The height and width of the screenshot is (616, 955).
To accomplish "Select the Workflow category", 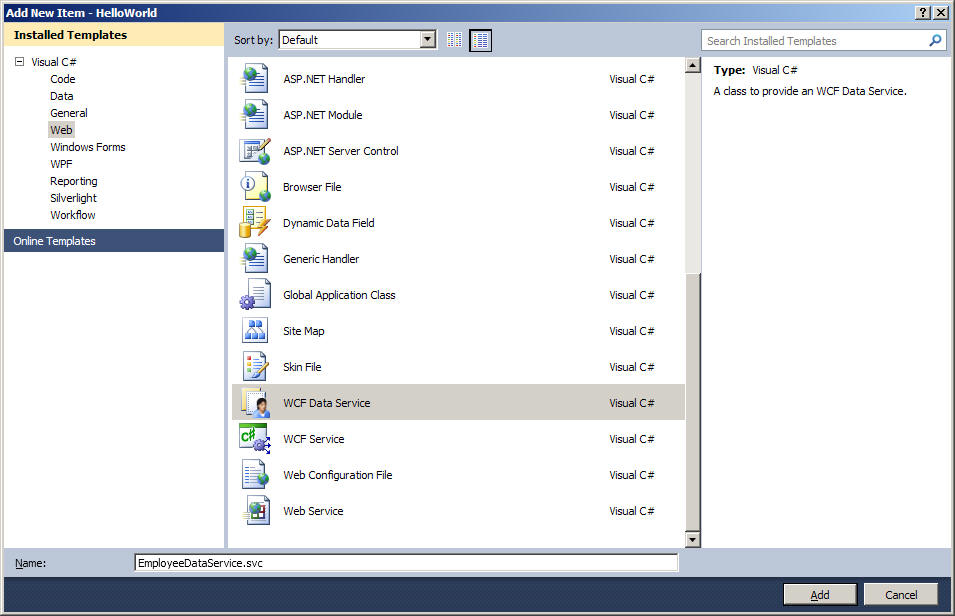I will [x=72, y=215].
